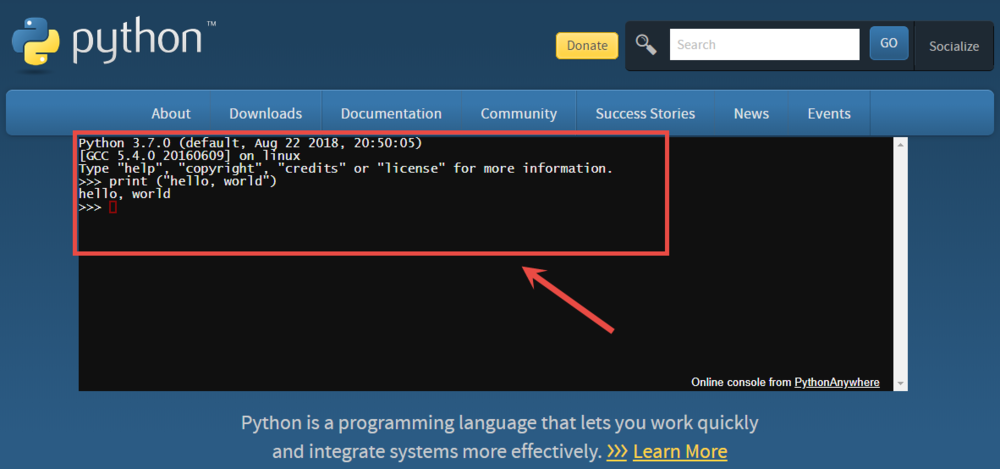The image size is (1000, 469).
Task: Click the console scrollbar down arrow
Action: (900, 383)
